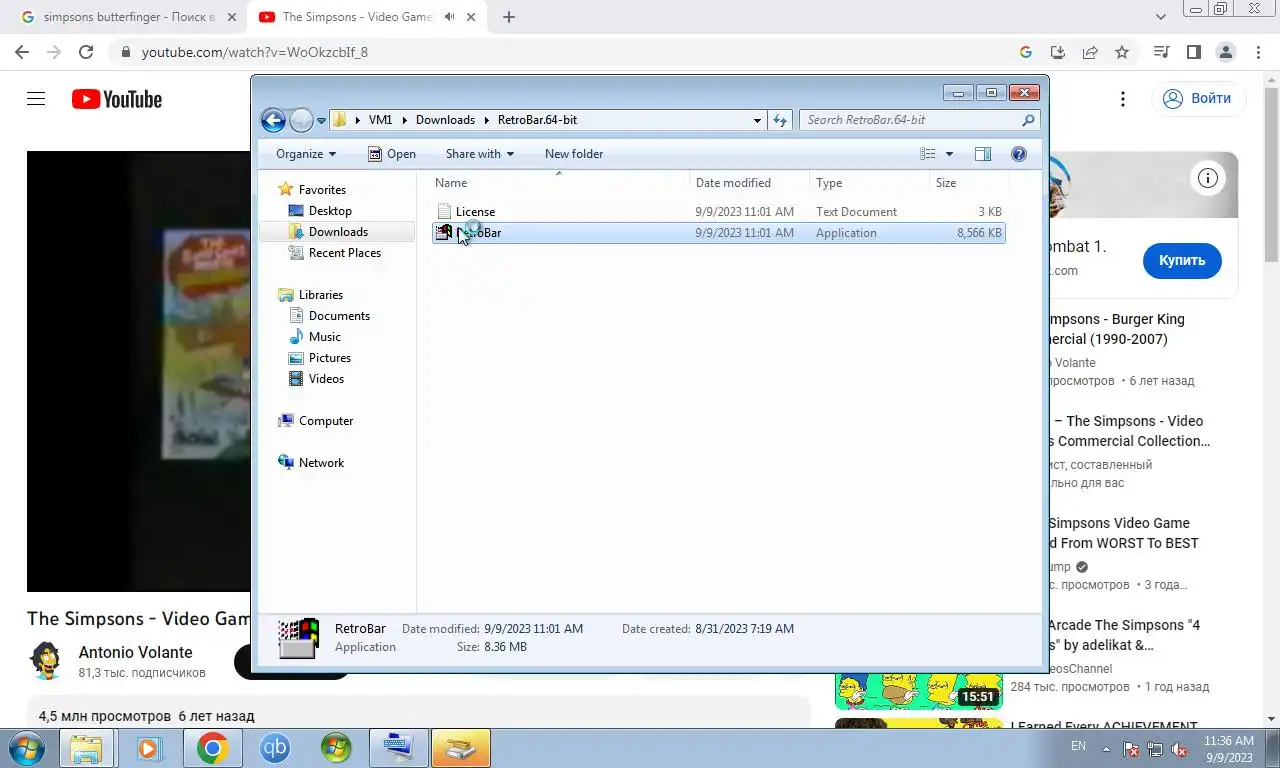1280x768 pixels.
Task: Click Downloads in the breadcrumb path
Action: 445,120
